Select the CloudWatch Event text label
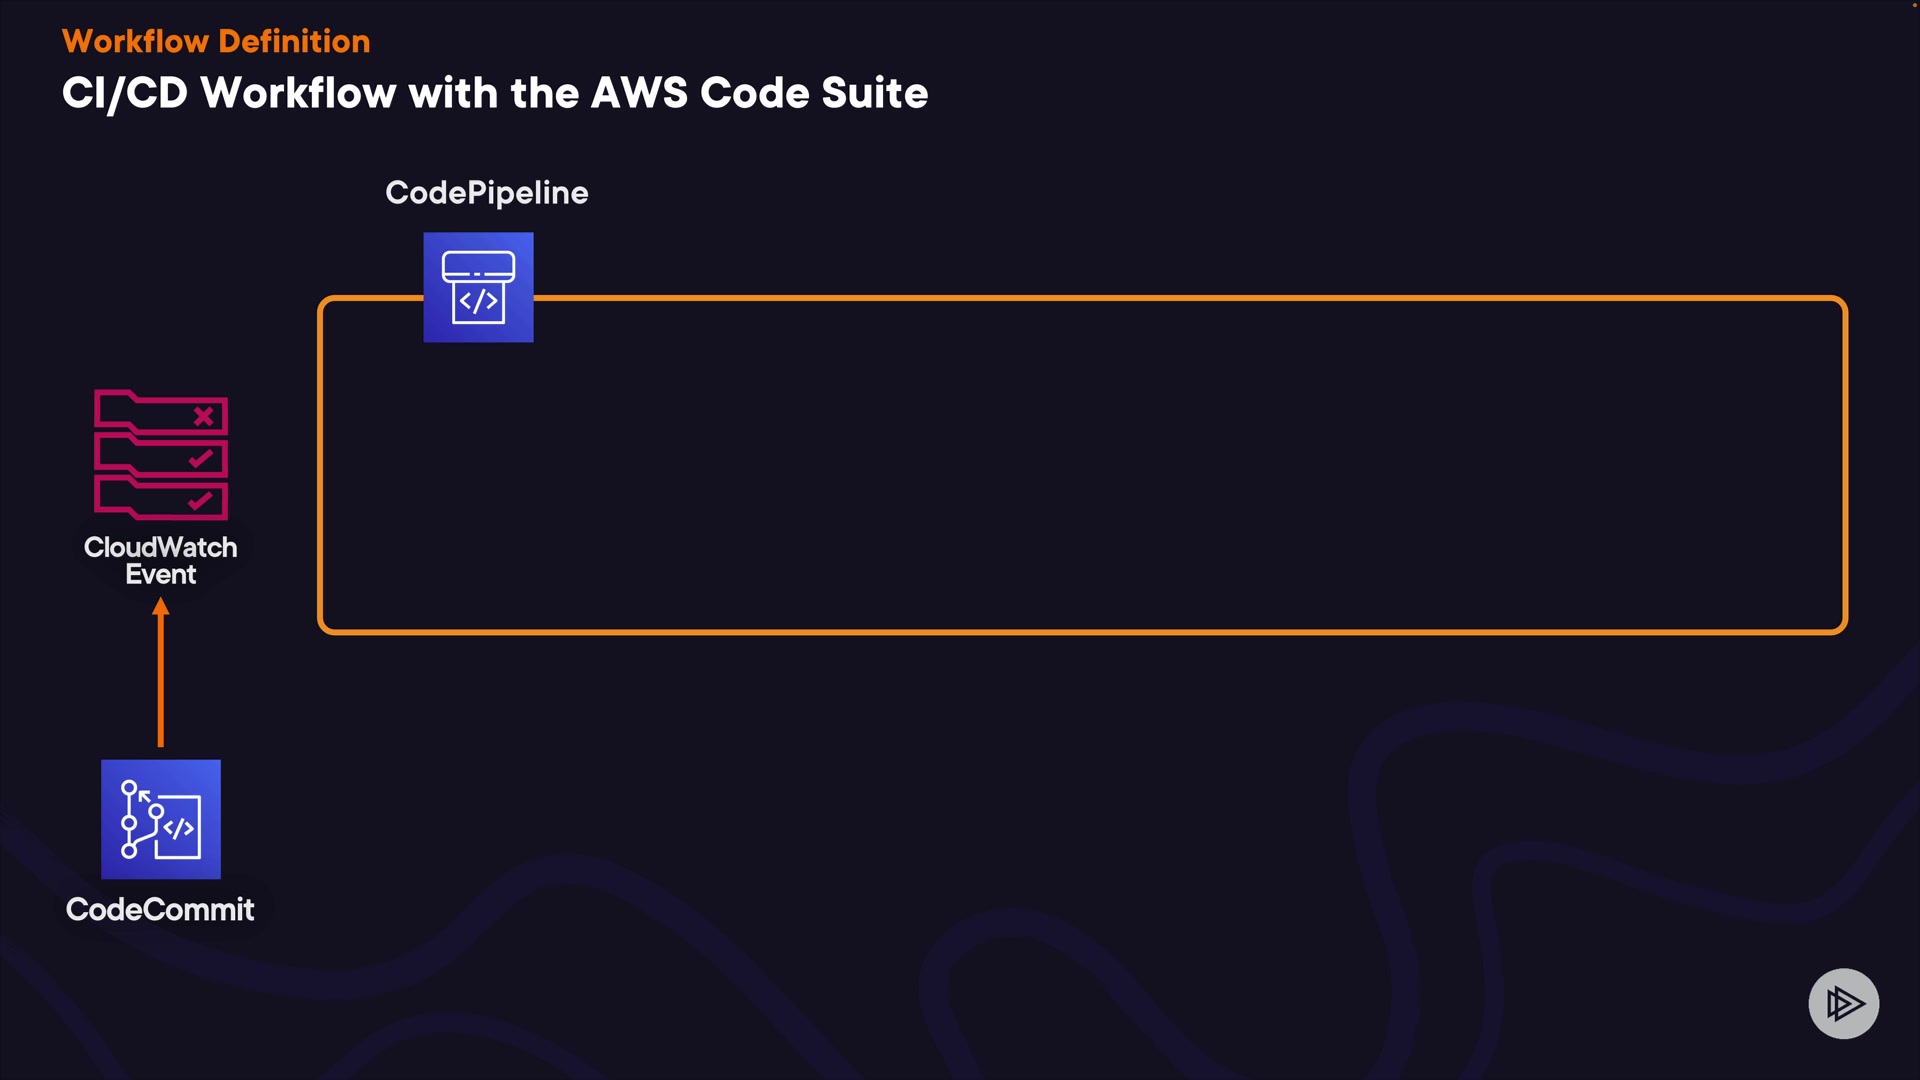Viewport: 1920px width, 1080px height. point(161,560)
